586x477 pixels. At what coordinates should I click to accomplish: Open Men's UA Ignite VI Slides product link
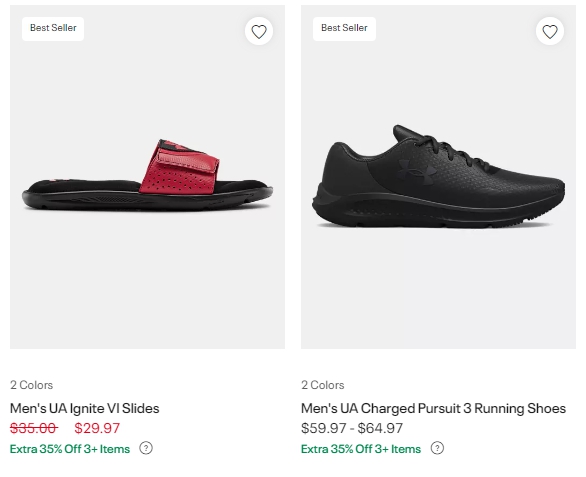[84, 408]
